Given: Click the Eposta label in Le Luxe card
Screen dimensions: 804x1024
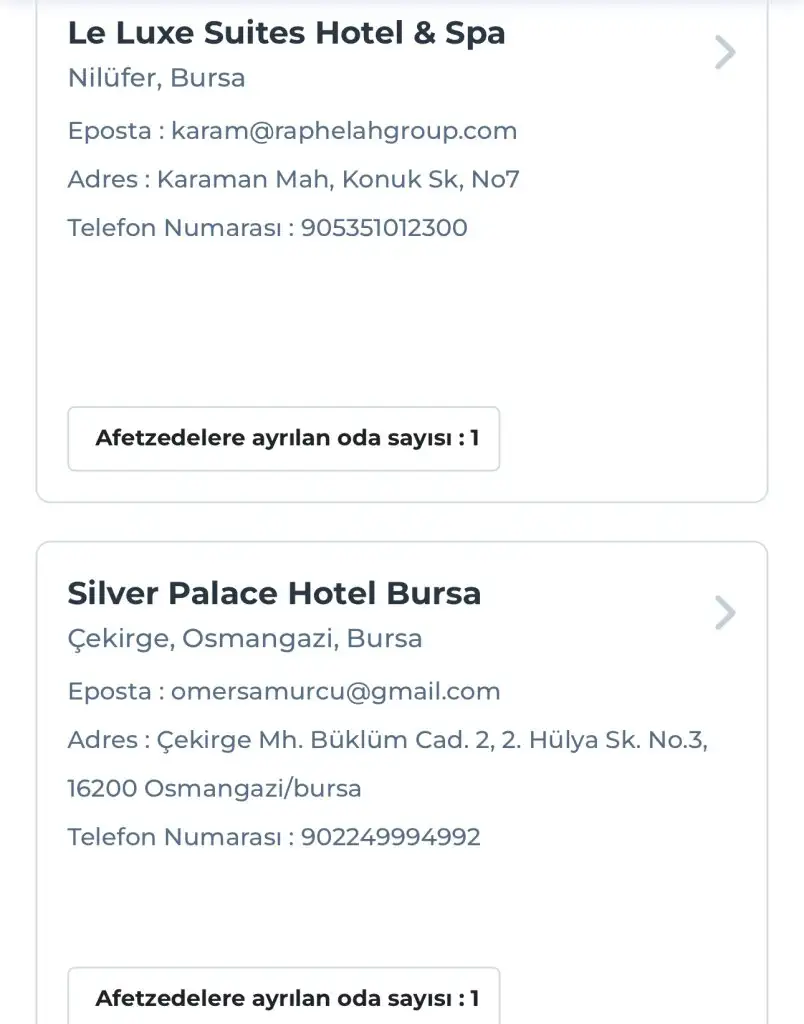Looking at the screenshot, I should [x=110, y=131].
